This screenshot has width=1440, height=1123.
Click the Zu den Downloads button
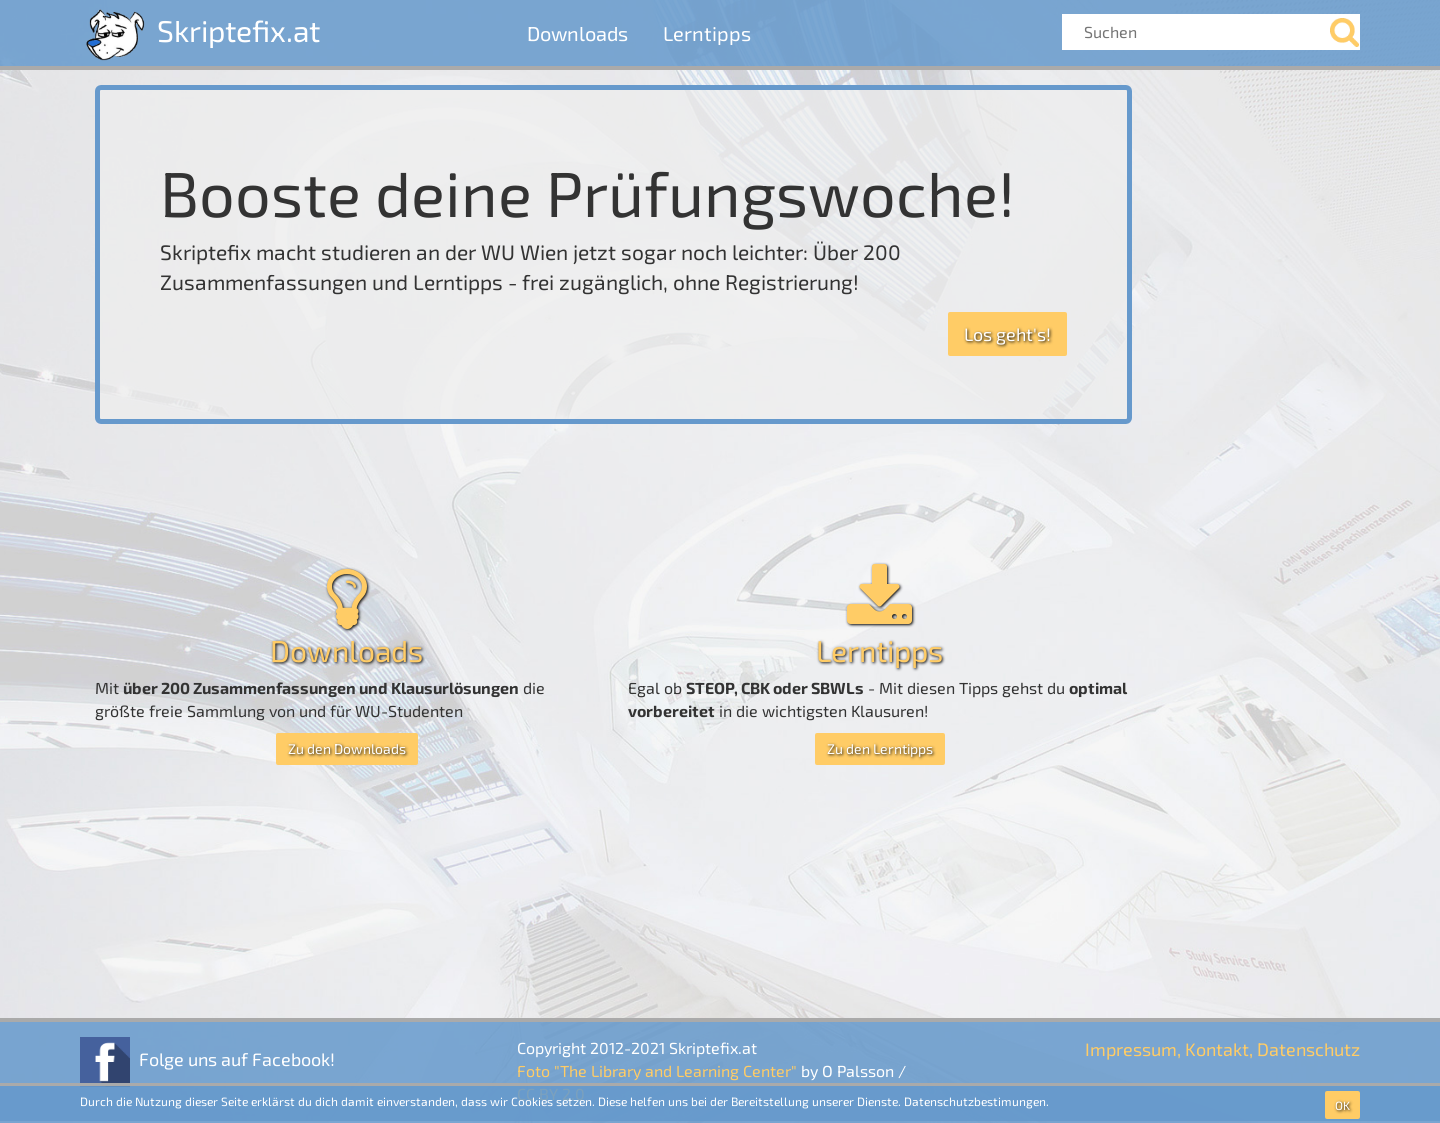[x=347, y=749]
